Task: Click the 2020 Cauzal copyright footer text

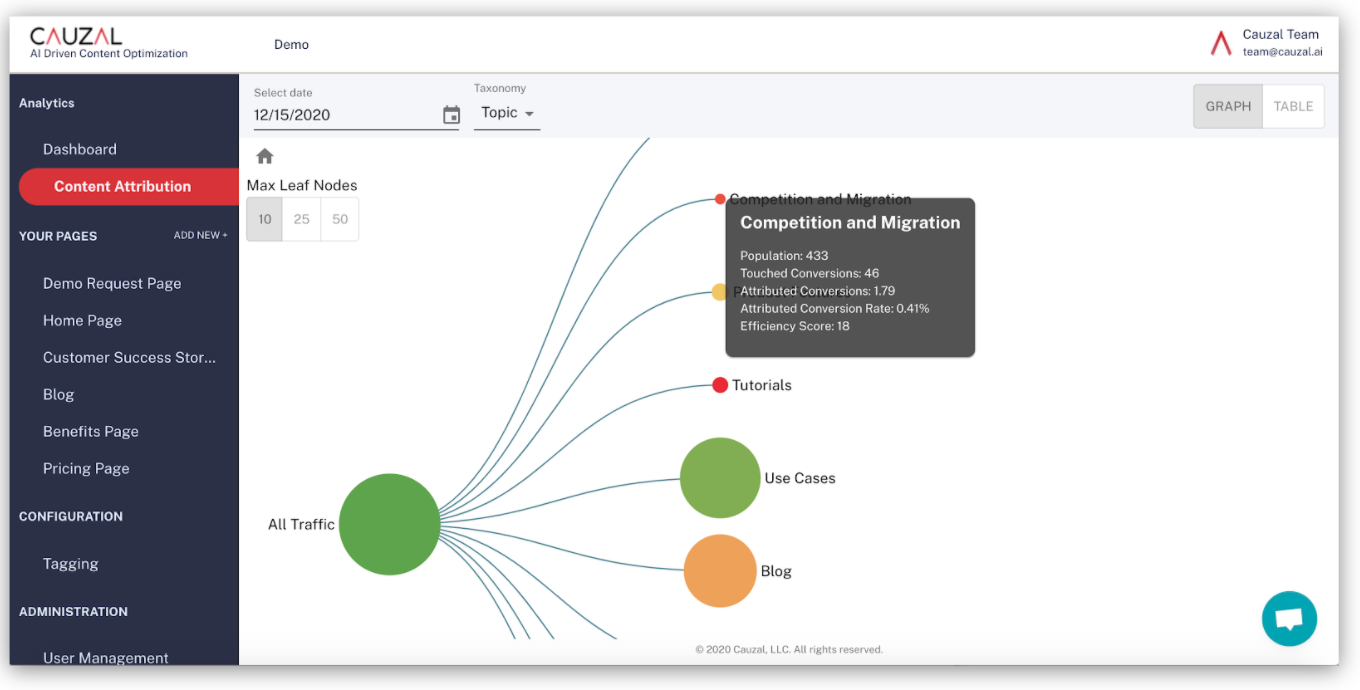Action: click(x=789, y=649)
